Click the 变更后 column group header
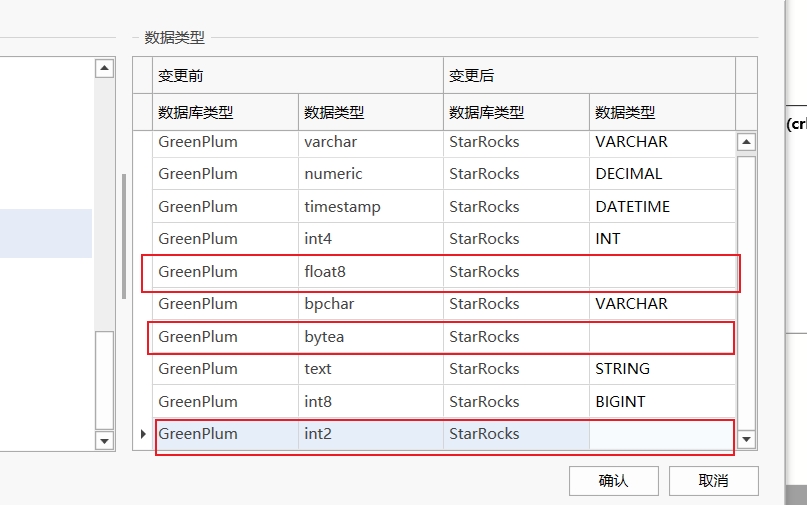 pos(589,76)
